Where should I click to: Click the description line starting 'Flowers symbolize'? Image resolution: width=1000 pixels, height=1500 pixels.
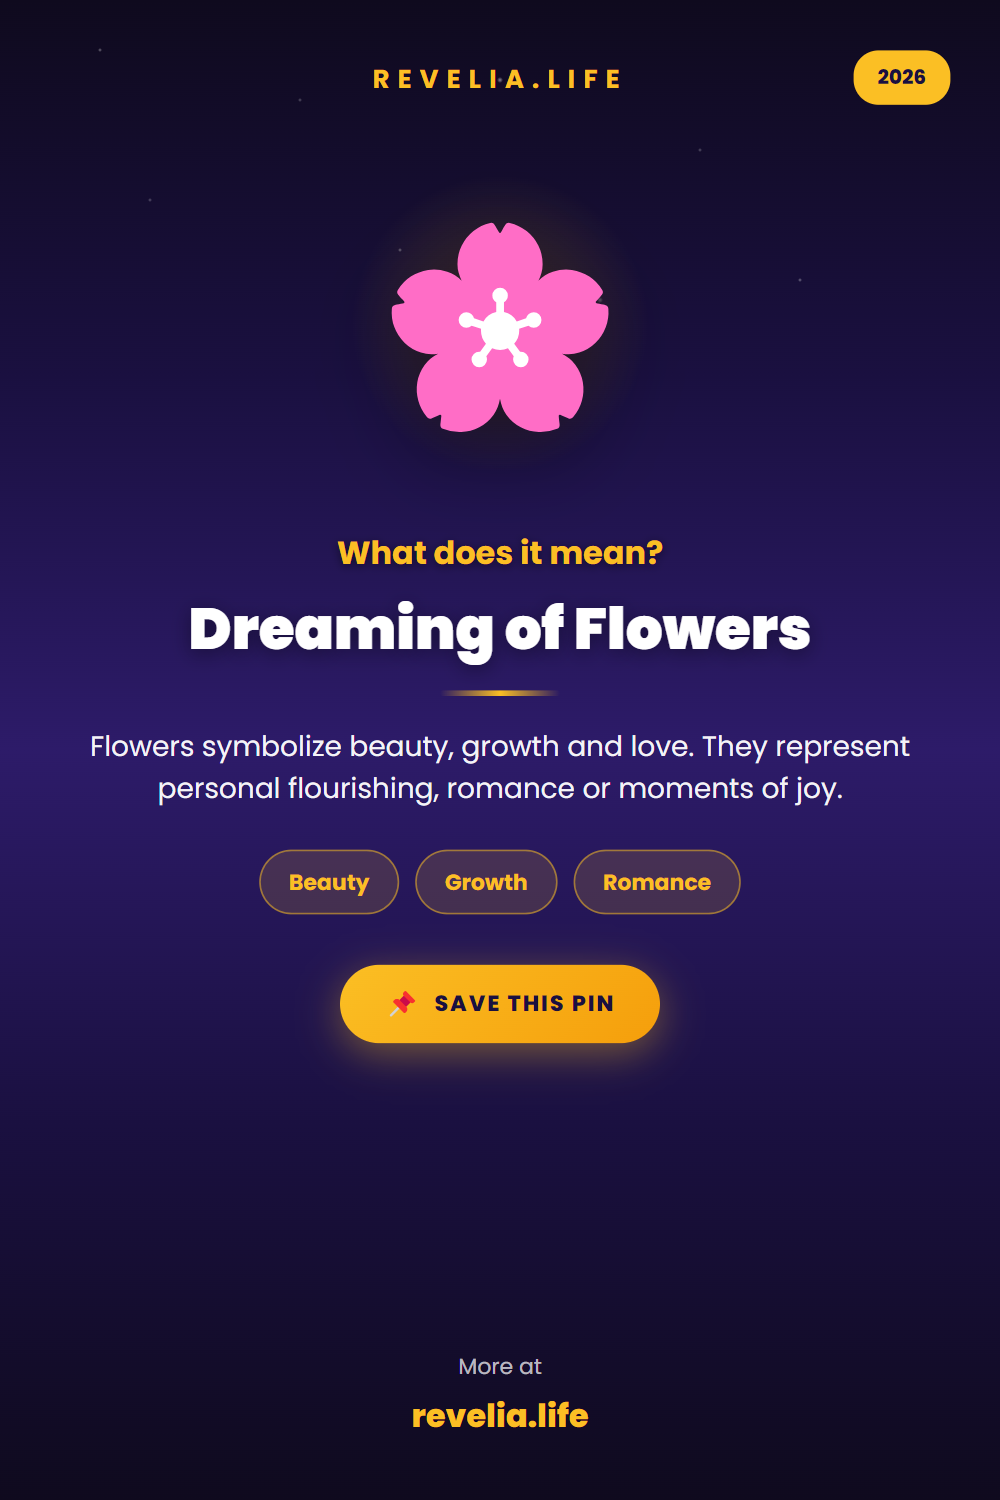pyautogui.click(x=500, y=747)
